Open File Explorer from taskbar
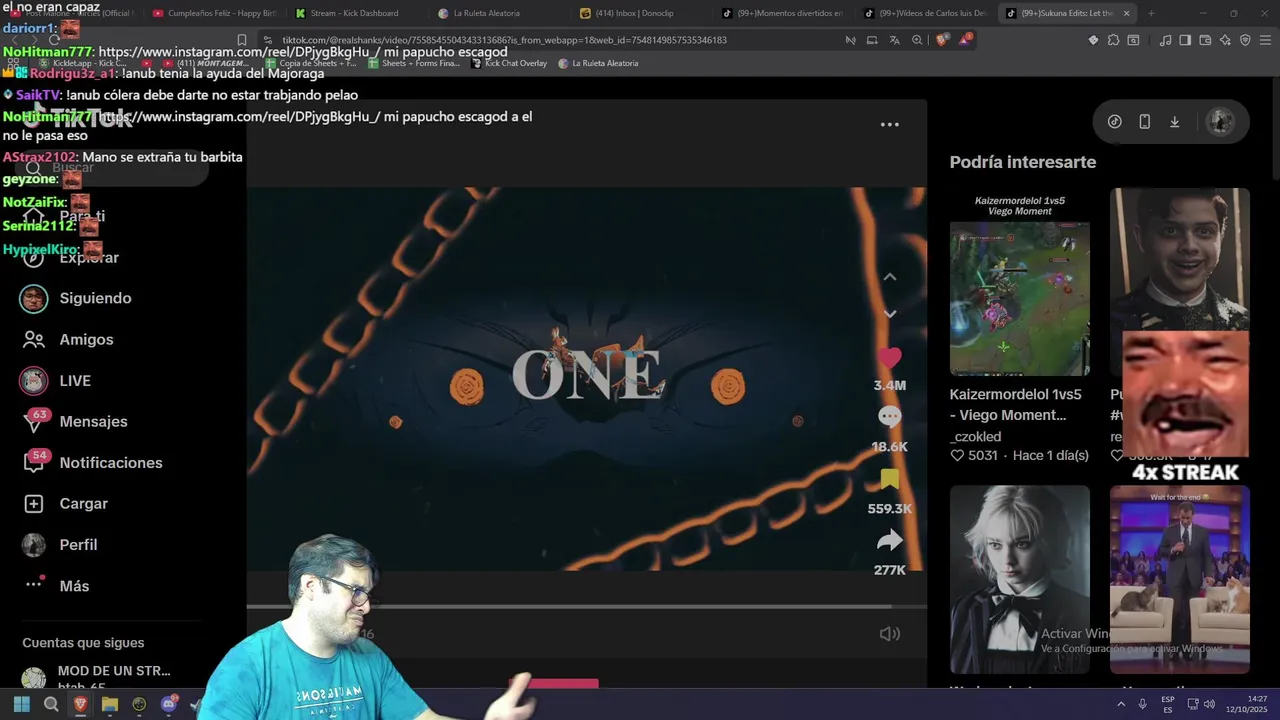This screenshot has width=1280, height=720. [110, 705]
